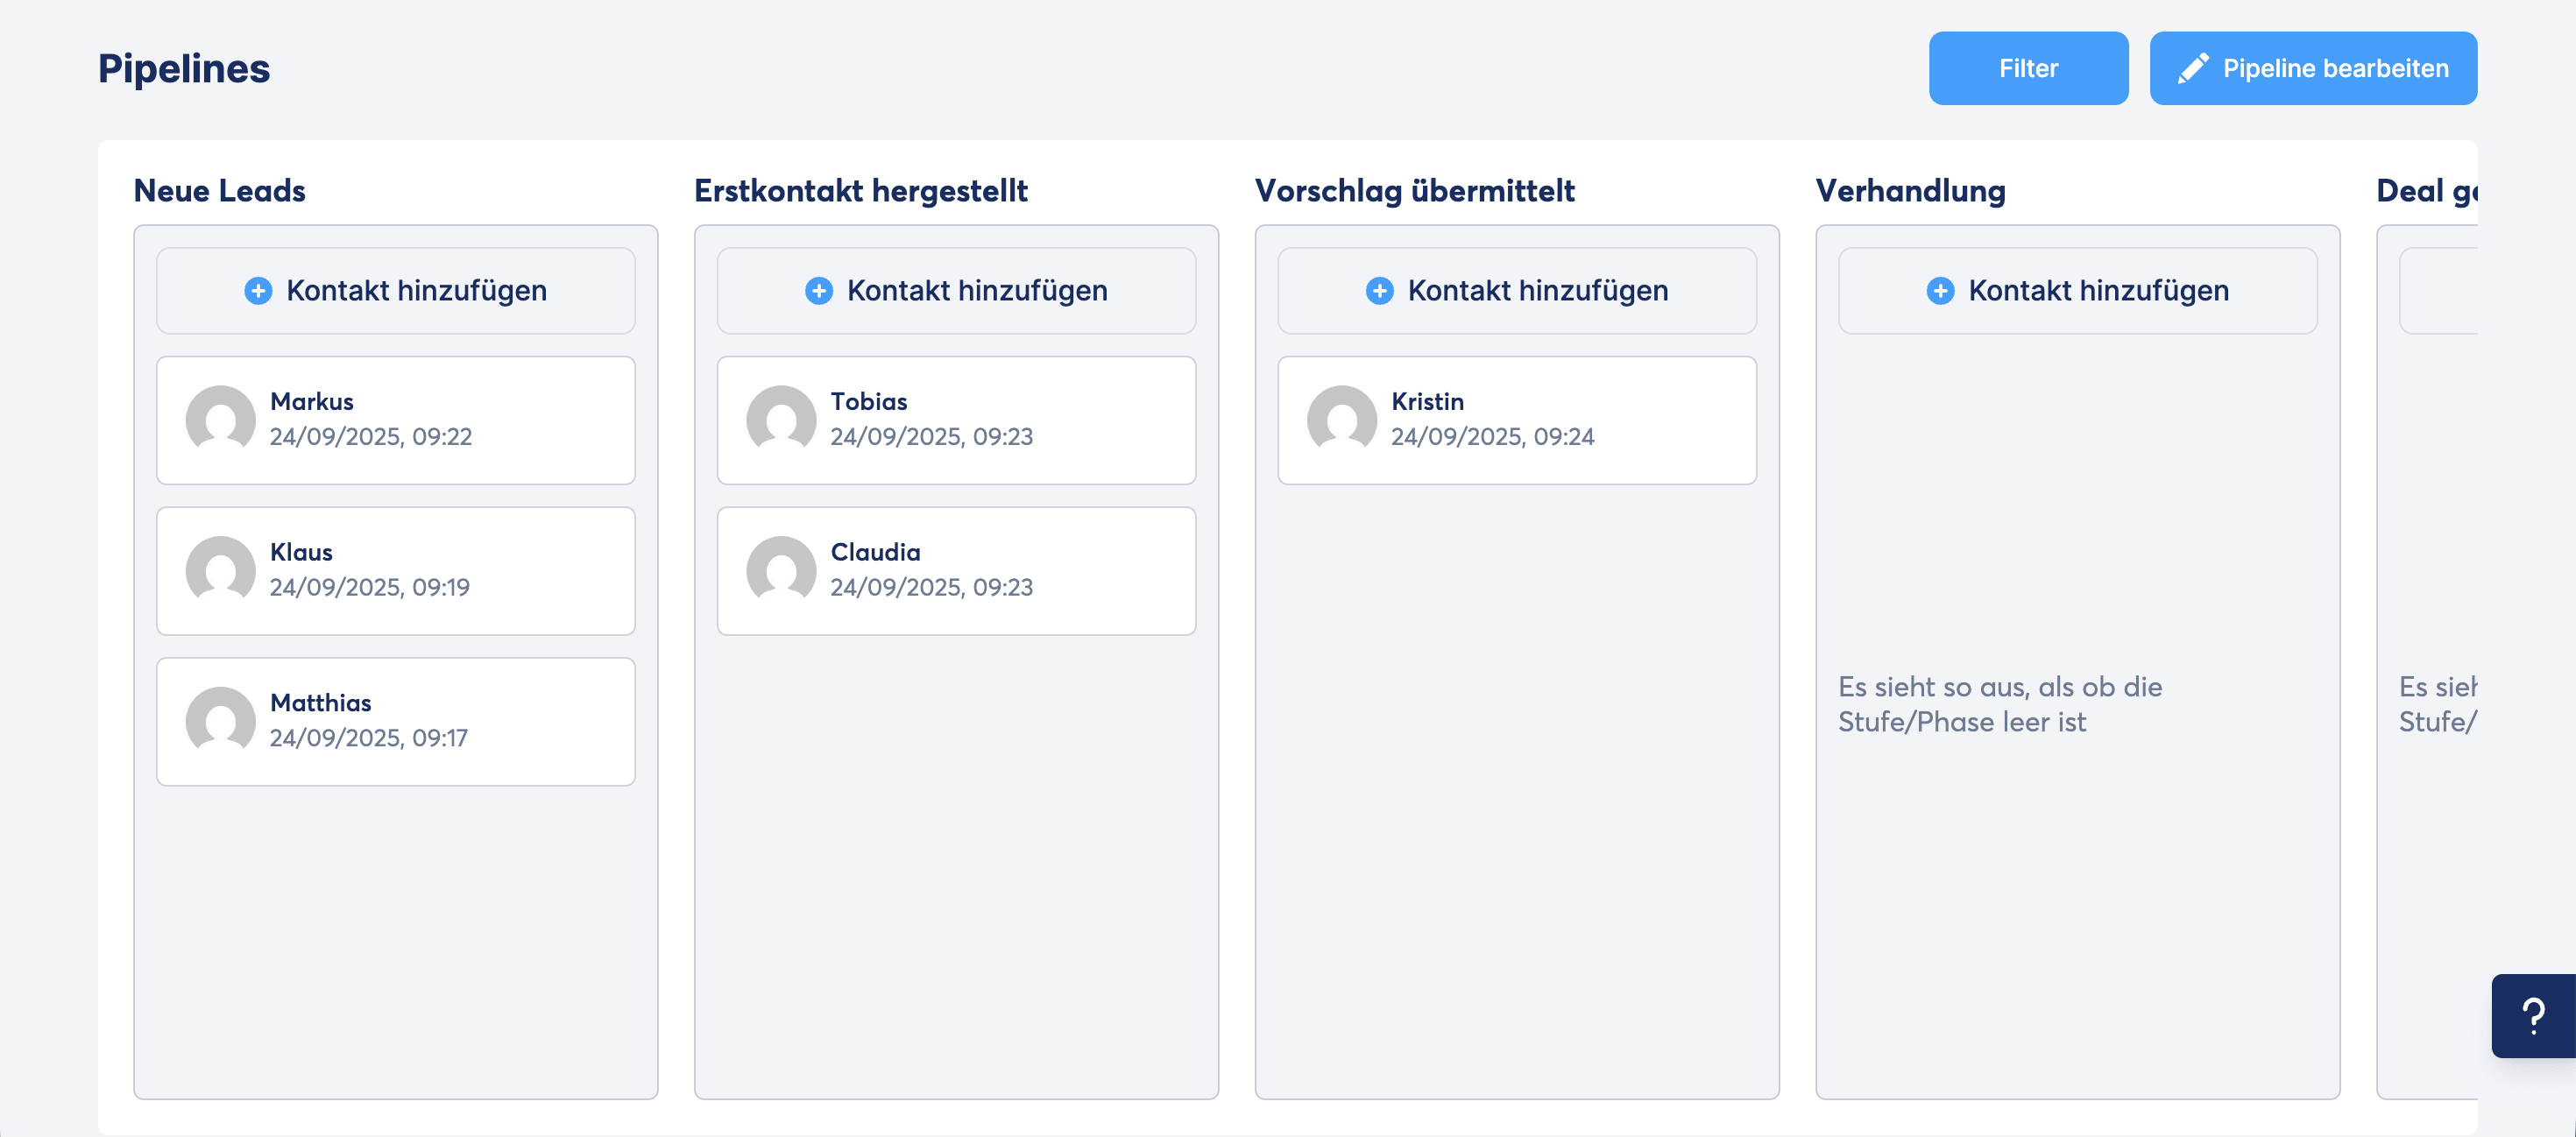Viewport: 2576px width, 1137px height.
Task: Click the Erstkontakt hergestellt stage title
Action: tap(860, 191)
